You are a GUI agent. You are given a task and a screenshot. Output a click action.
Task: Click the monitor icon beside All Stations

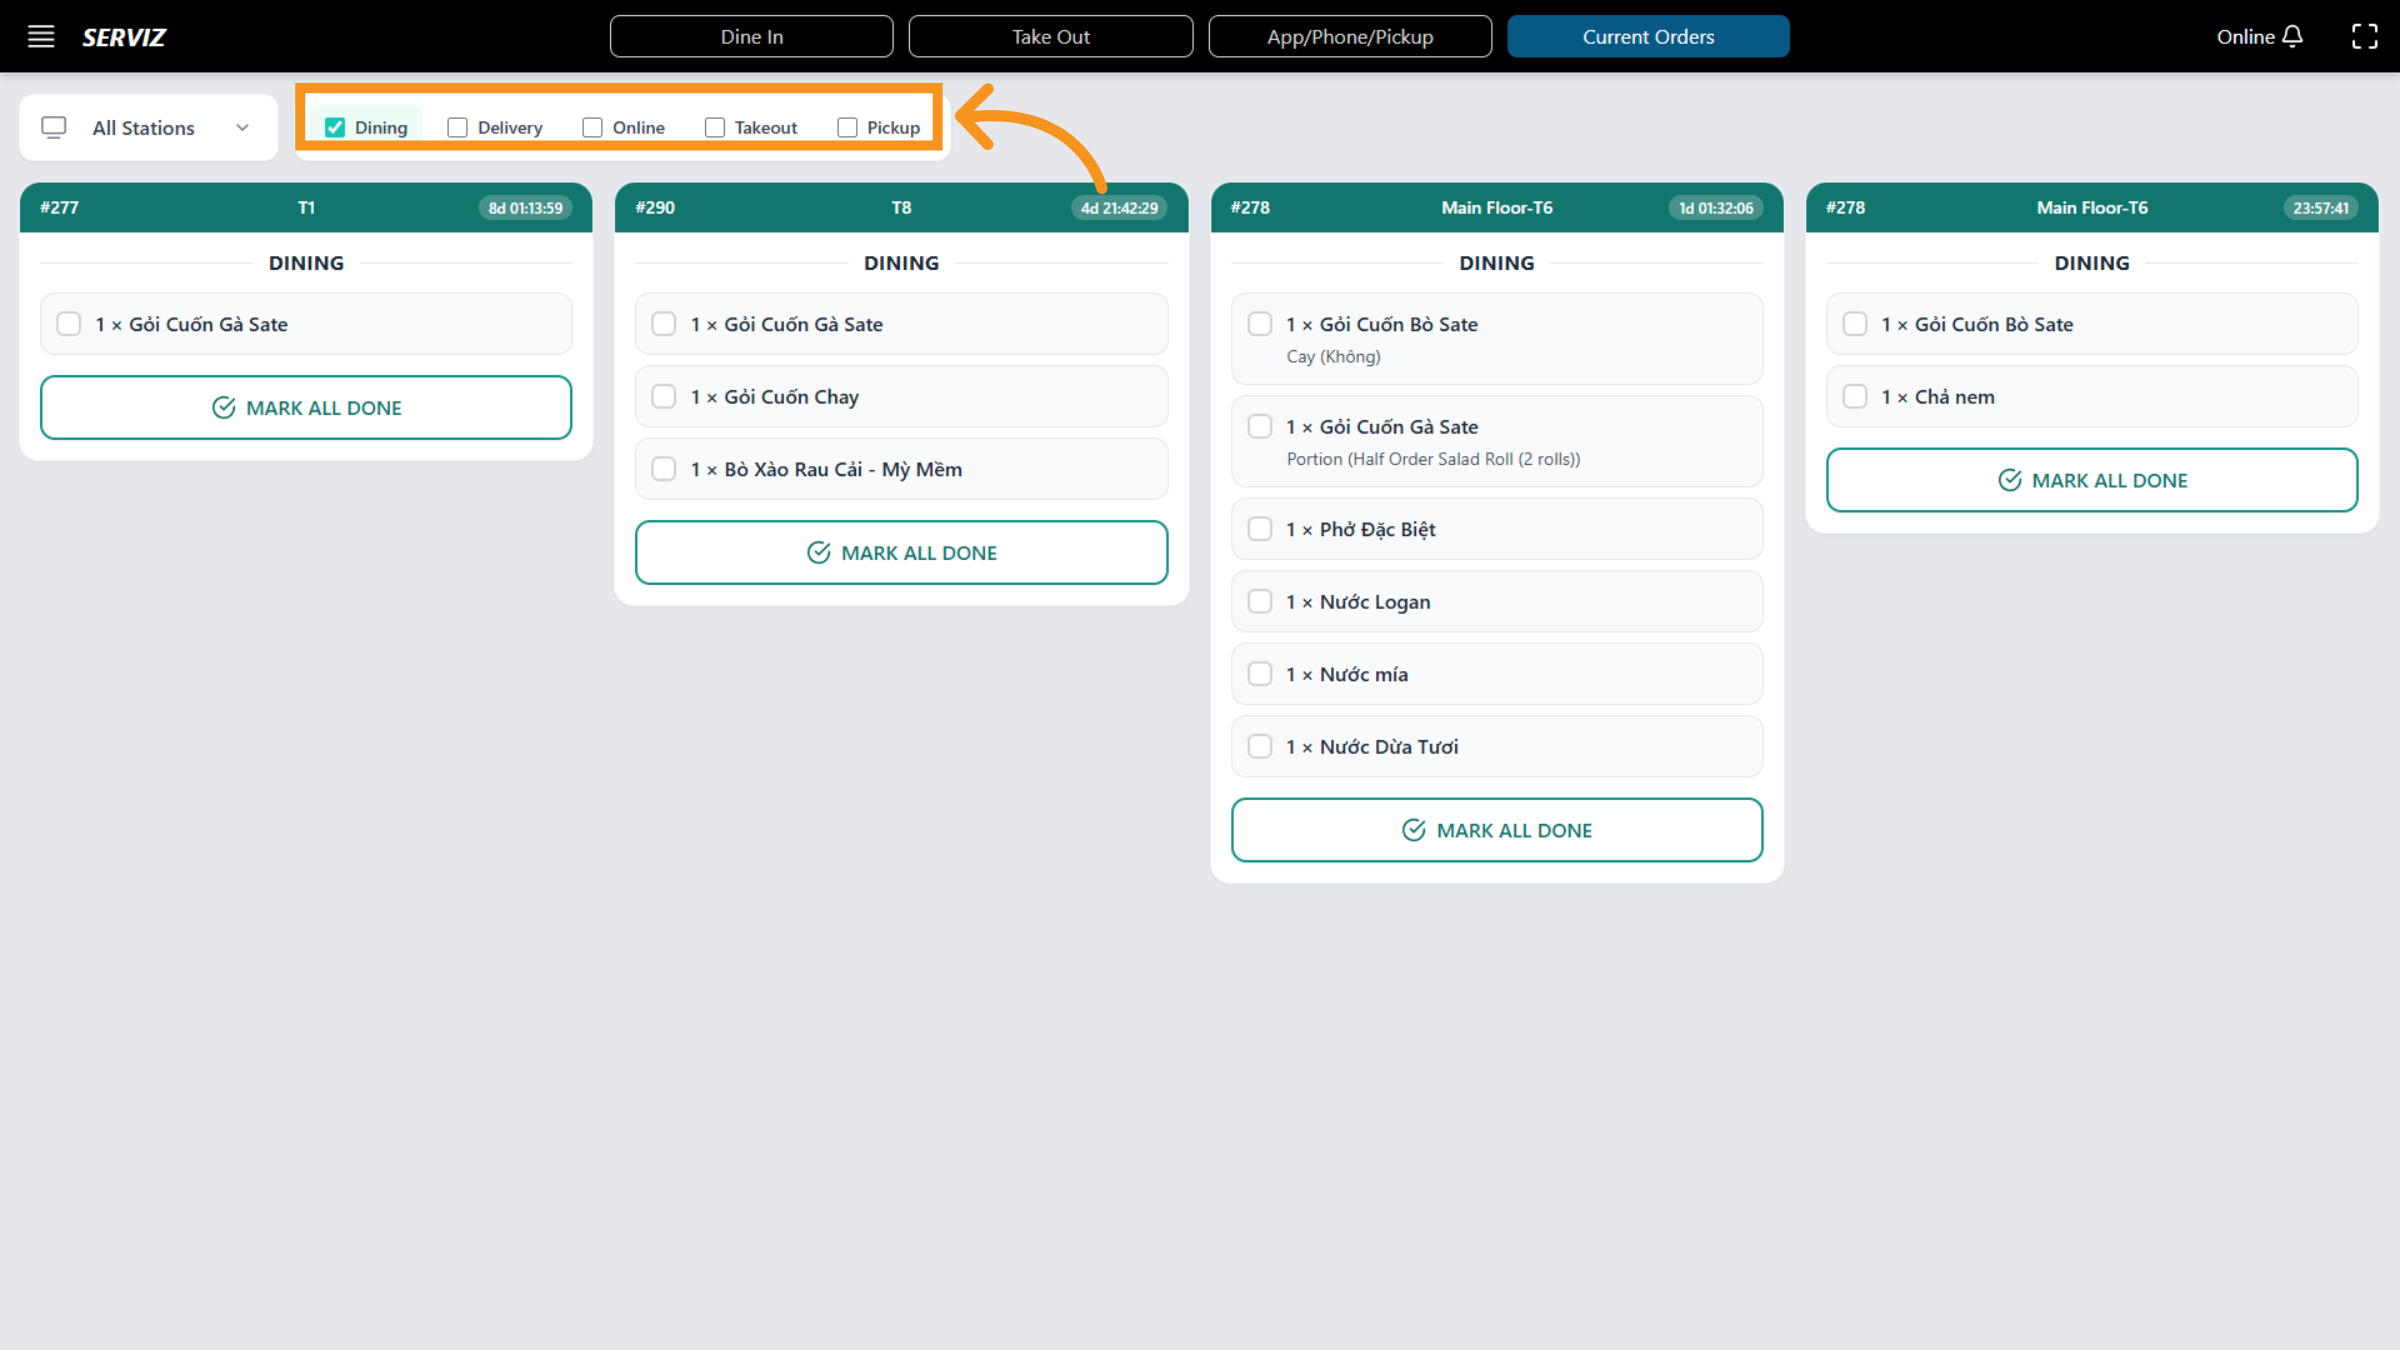(x=54, y=127)
